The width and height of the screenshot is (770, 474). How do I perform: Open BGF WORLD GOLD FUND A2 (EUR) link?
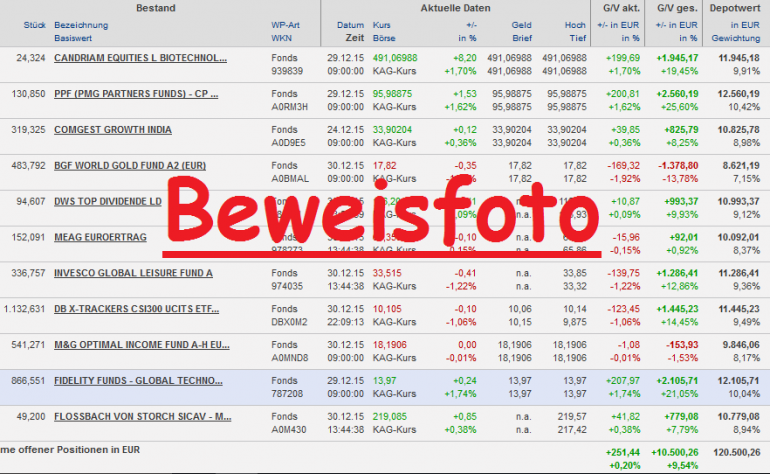click(x=130, y=166)
